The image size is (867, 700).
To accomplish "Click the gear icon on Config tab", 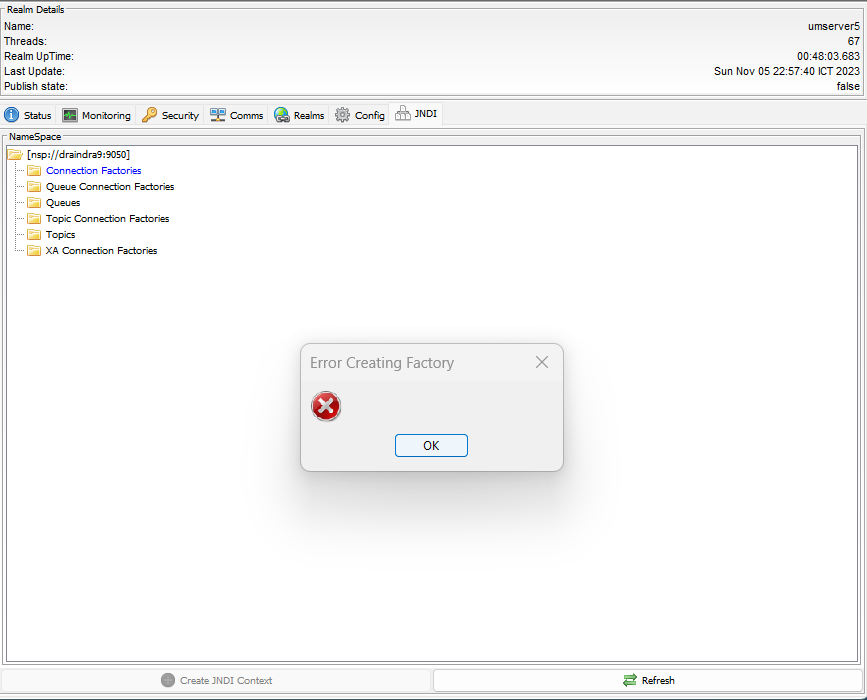I will (x=343, y=115).
